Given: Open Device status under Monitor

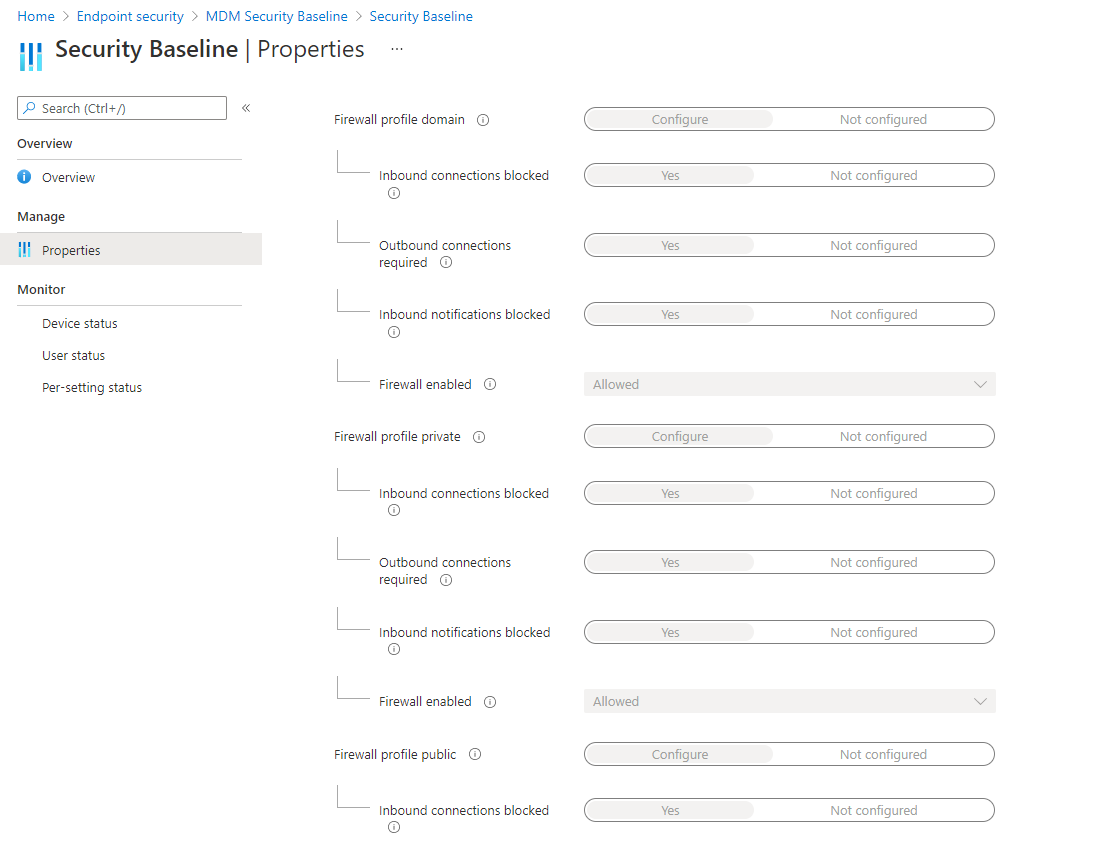Looking at the screenshot, I should click(x=80, y=324).
